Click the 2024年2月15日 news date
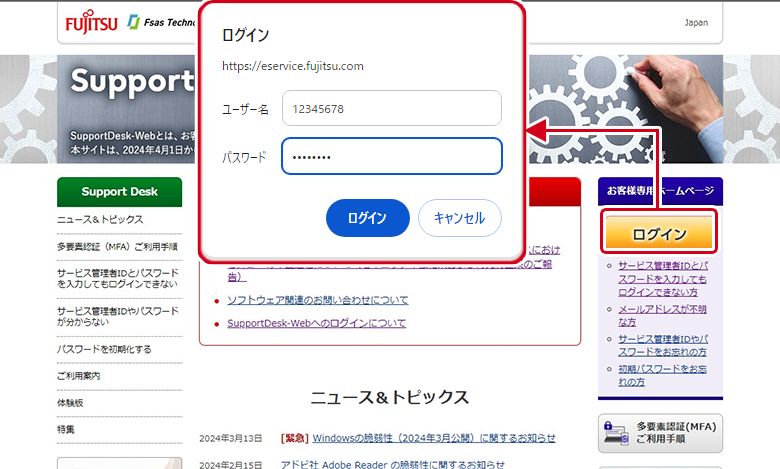 230,465
